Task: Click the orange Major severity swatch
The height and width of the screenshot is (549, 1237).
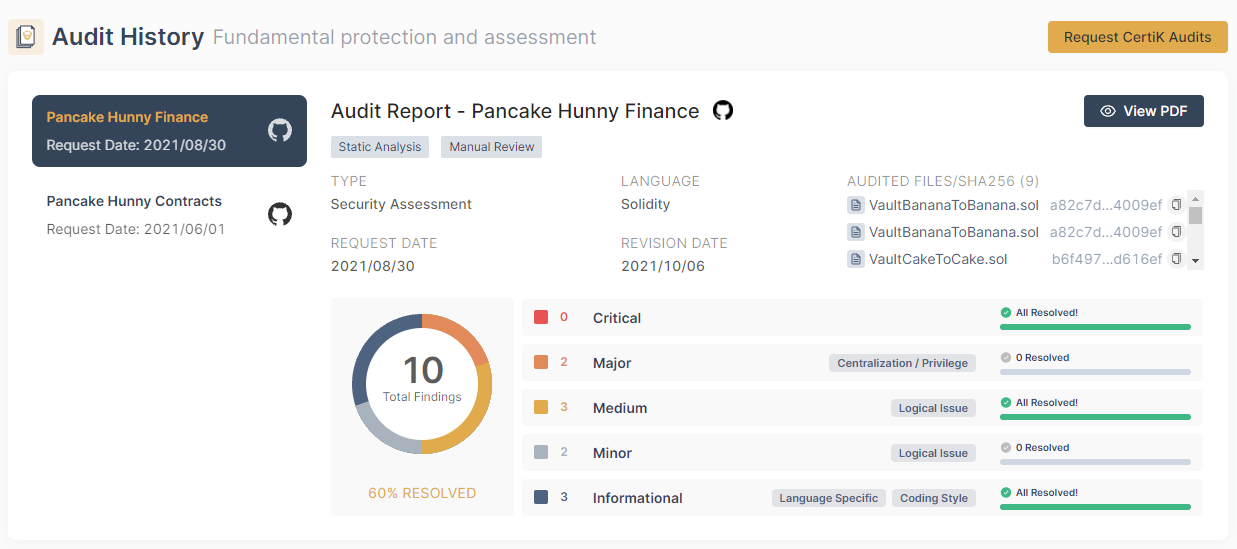Action: click(x=541, y=362)
